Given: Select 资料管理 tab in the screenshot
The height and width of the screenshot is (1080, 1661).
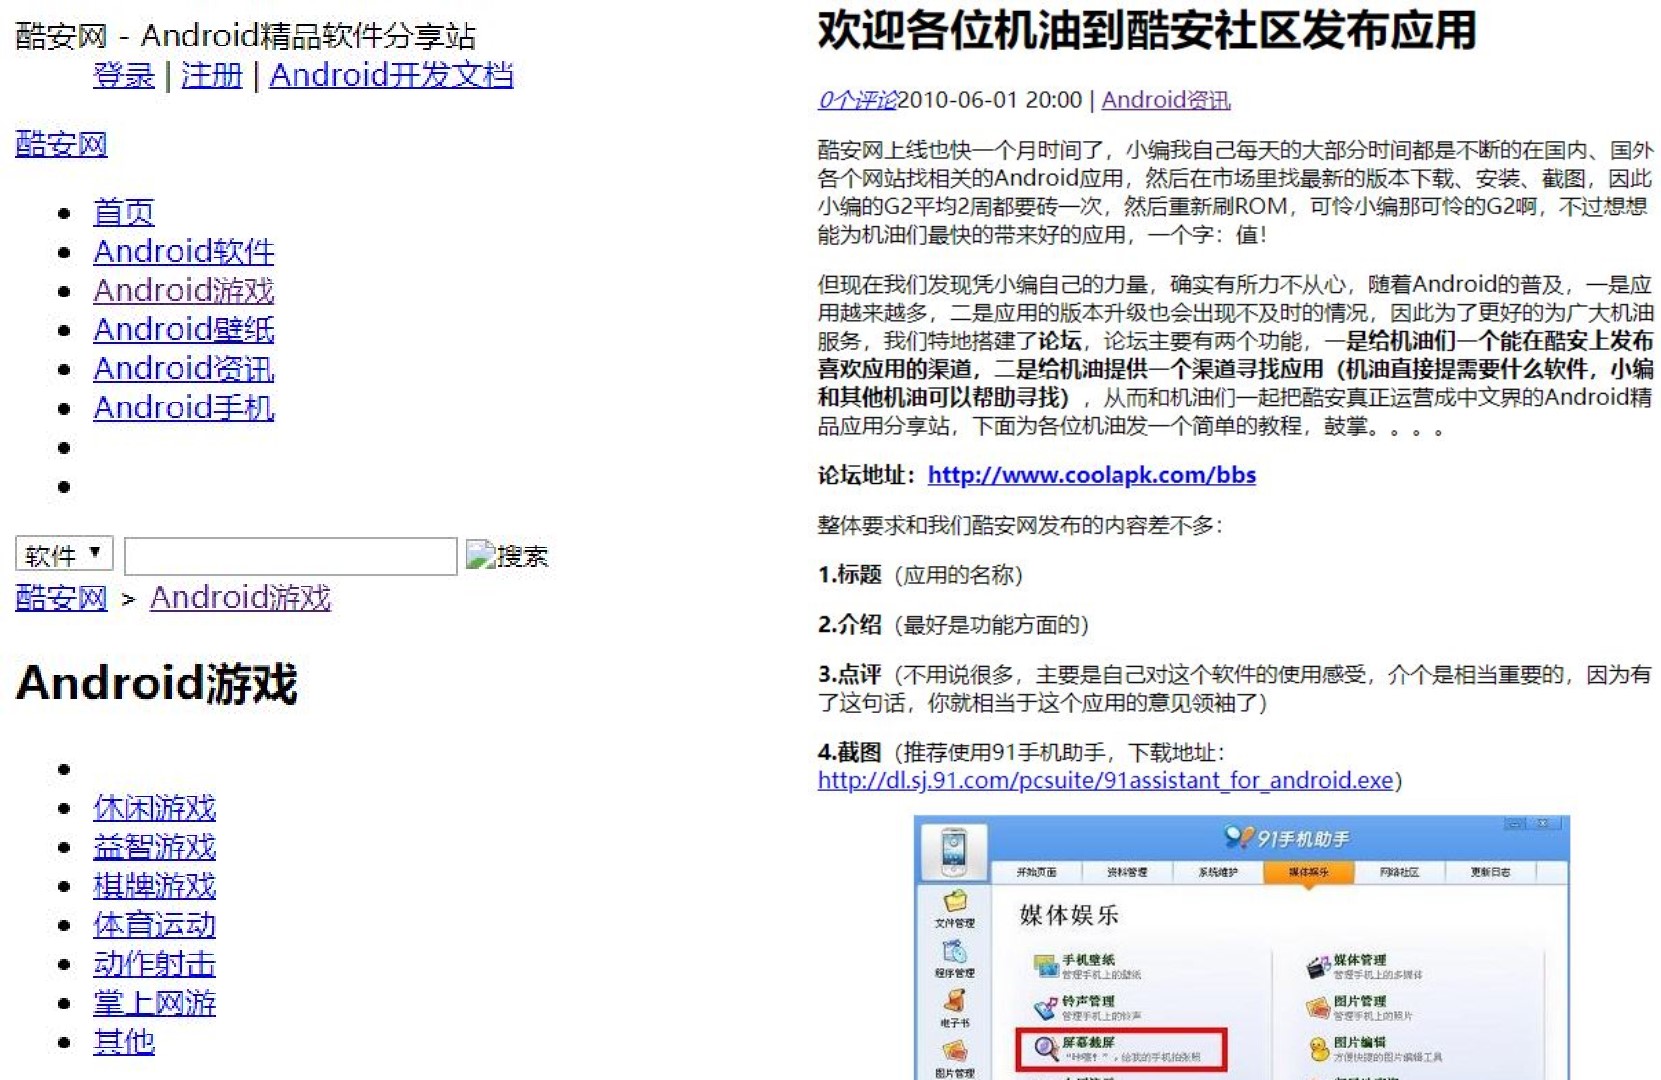Looking at the screenshot, I should 1127,872.
